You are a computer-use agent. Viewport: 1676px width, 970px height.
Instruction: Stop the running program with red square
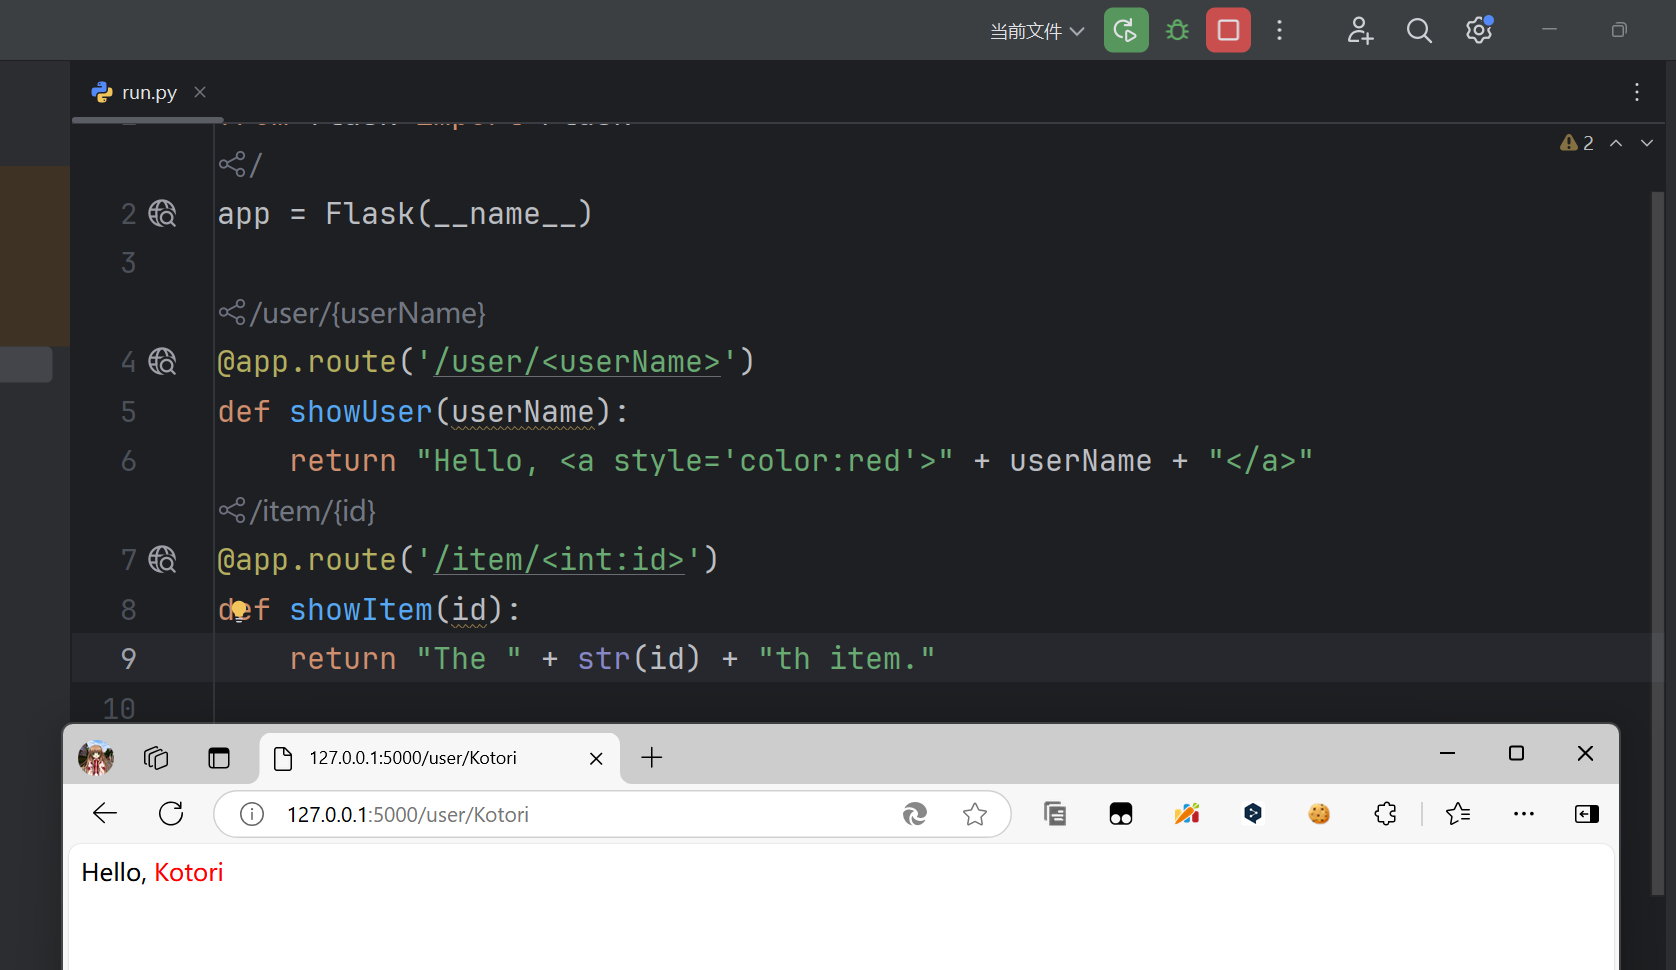point(1228,30)
